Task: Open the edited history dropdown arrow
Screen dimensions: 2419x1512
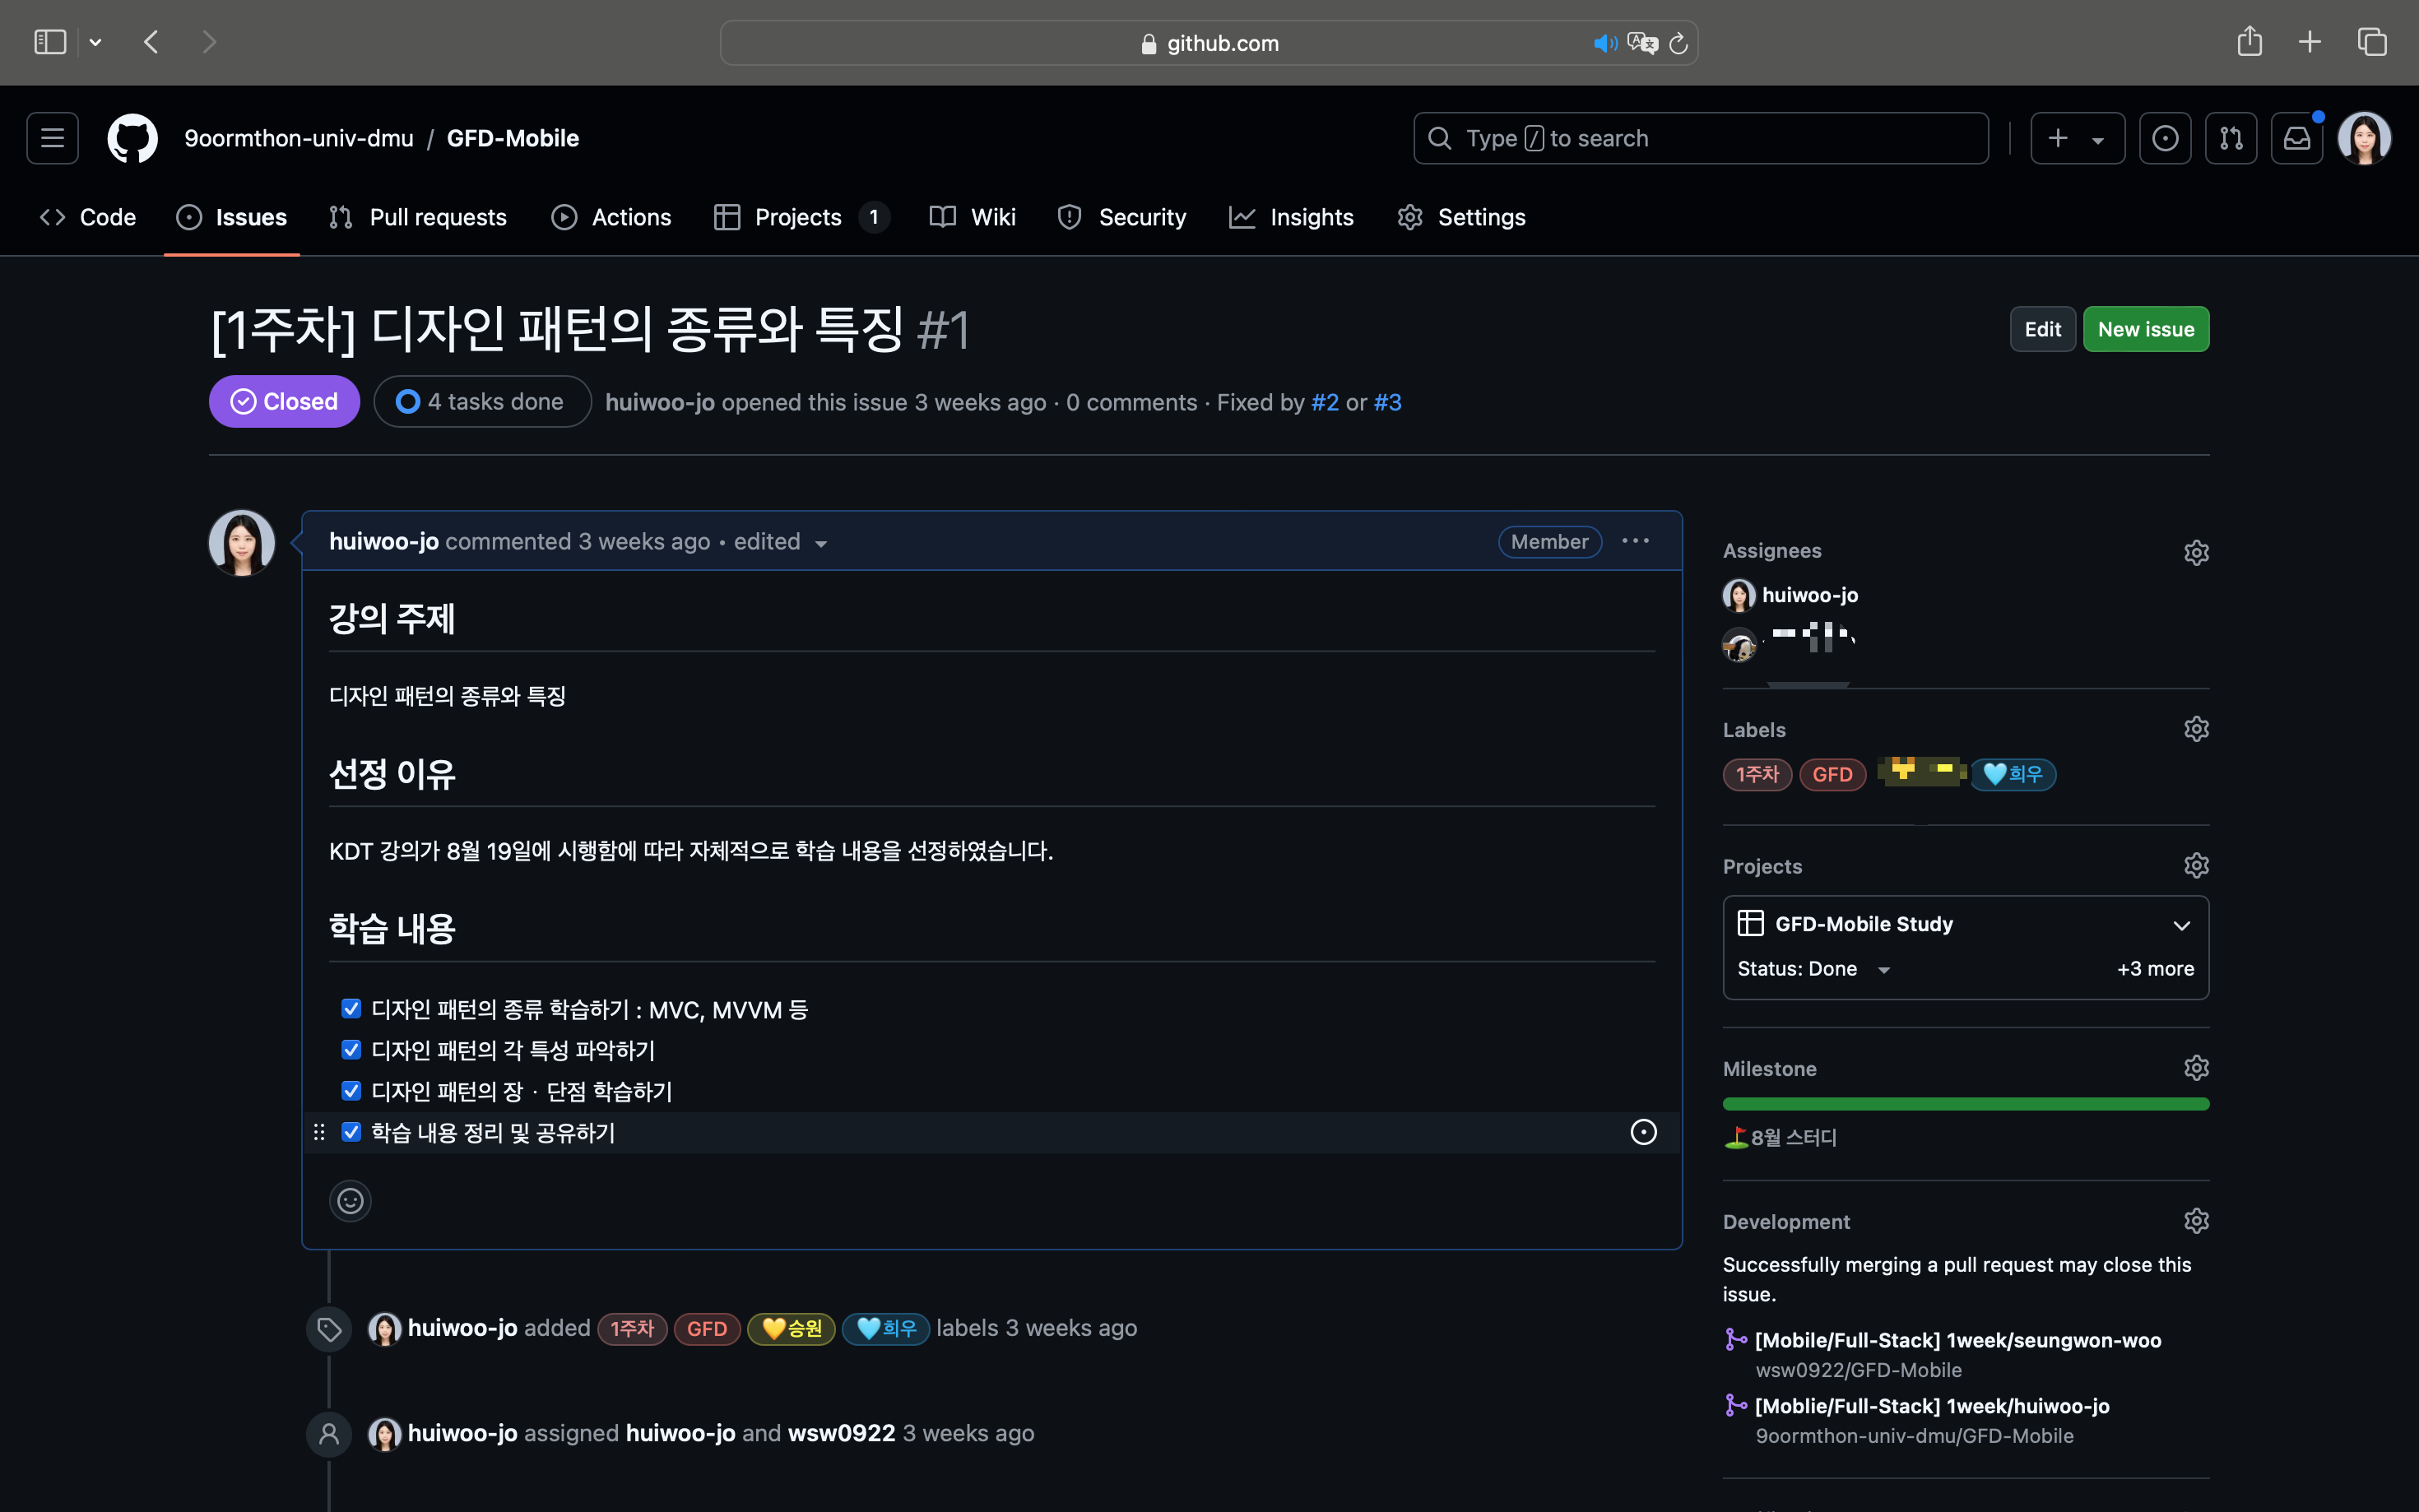Action: coord(821,543)
